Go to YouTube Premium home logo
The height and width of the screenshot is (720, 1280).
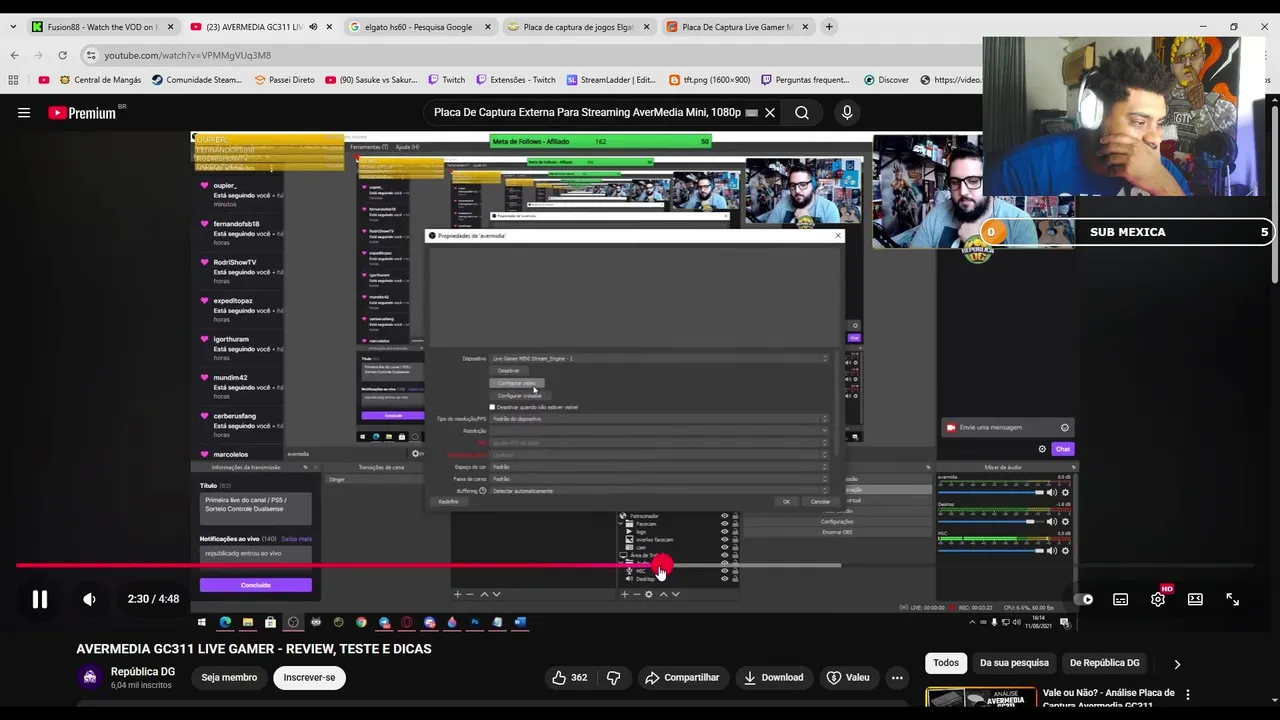pyautogui.click(x=82, y=113)
